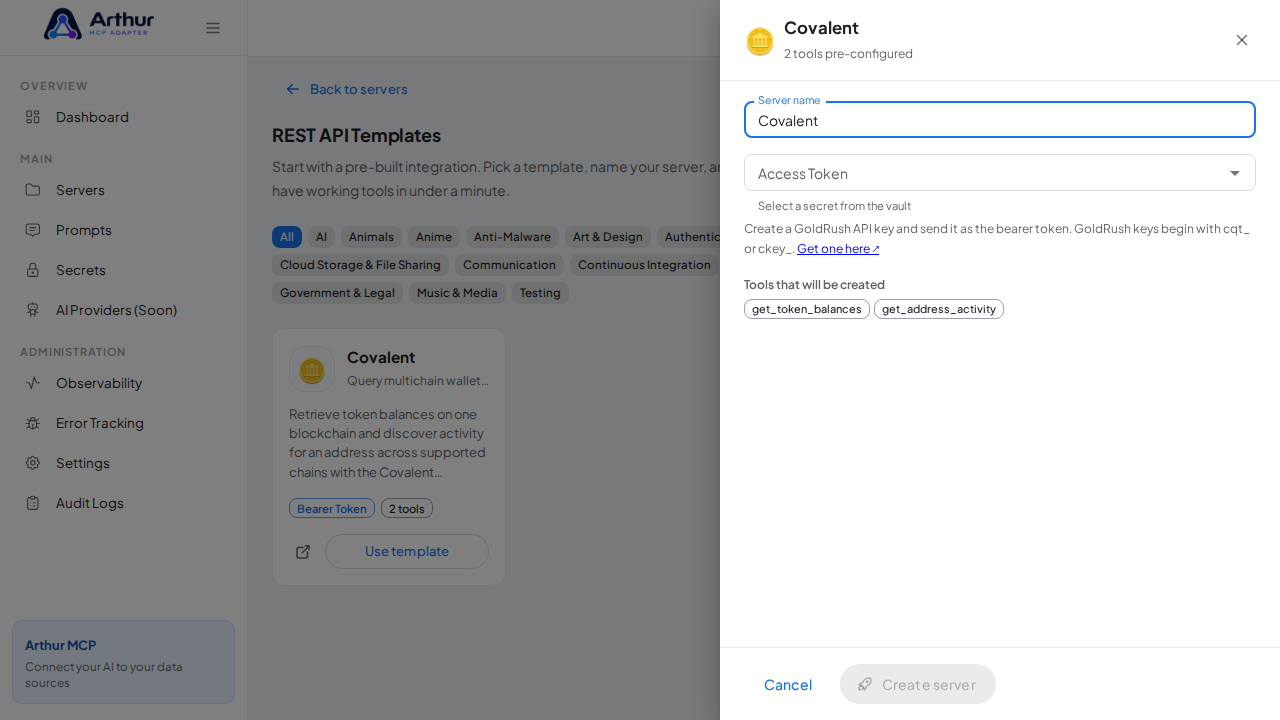Open Prompts in the sidebar

tap(123, 230)
